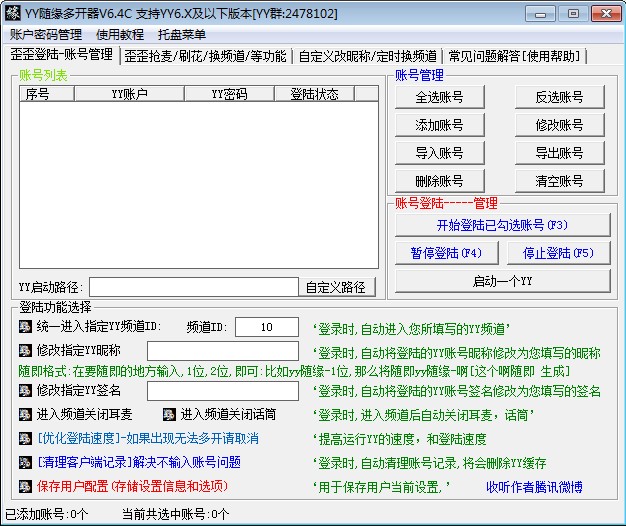Screen dimensions: 626x526
Task: Switch to the 自定义改昵称/定时换频道 tab
Action: (368, 56)
